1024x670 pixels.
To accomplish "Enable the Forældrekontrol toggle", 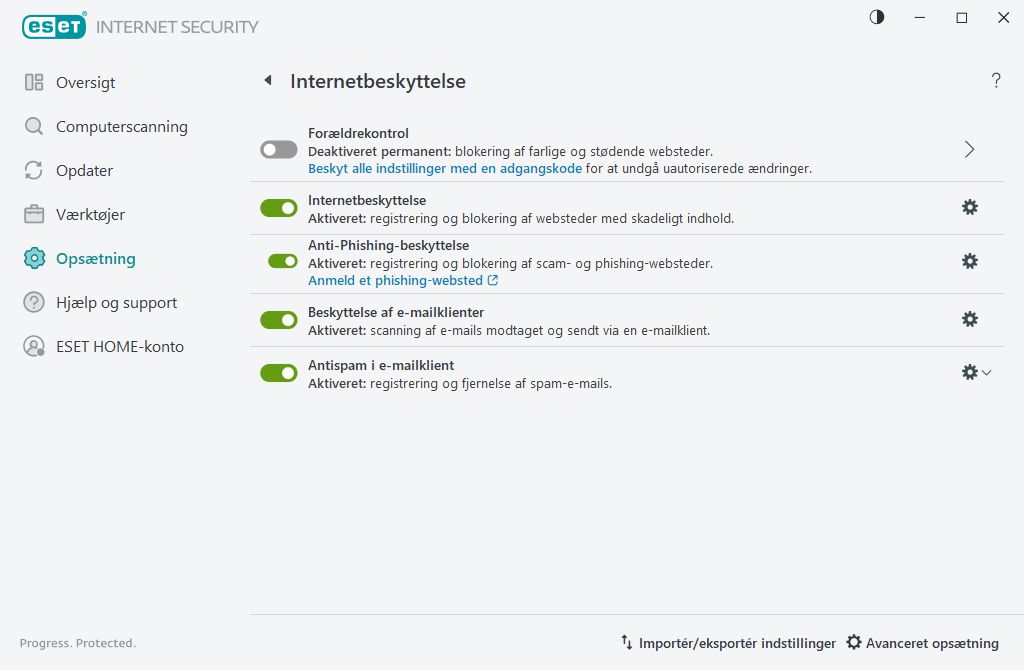I will click(x=279, y=150).
